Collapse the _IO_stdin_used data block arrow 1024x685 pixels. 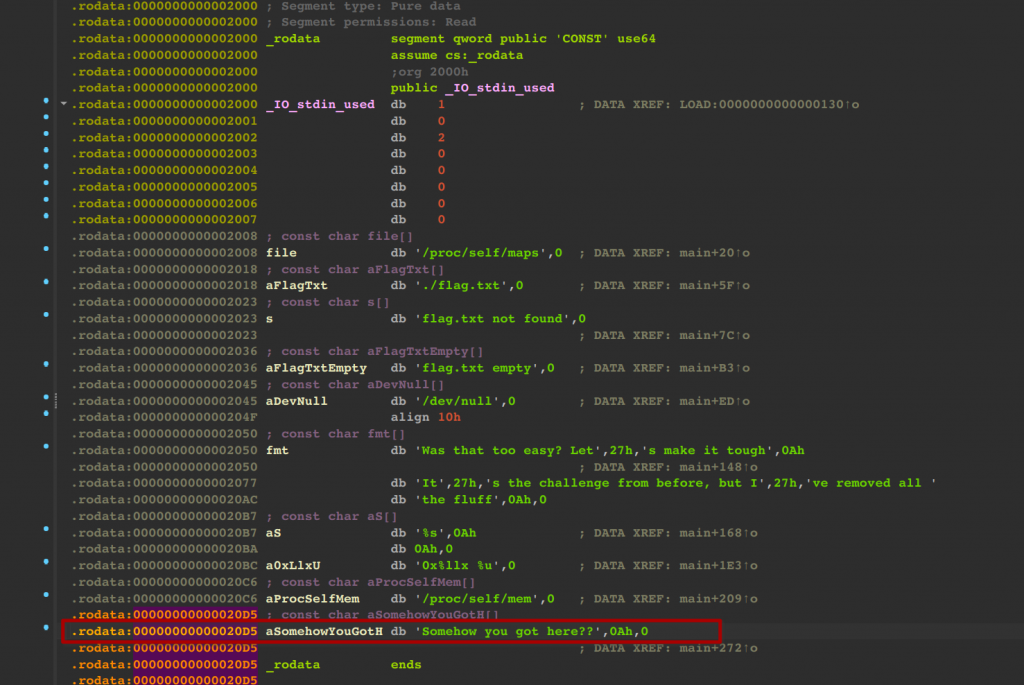tap(65, 104)
